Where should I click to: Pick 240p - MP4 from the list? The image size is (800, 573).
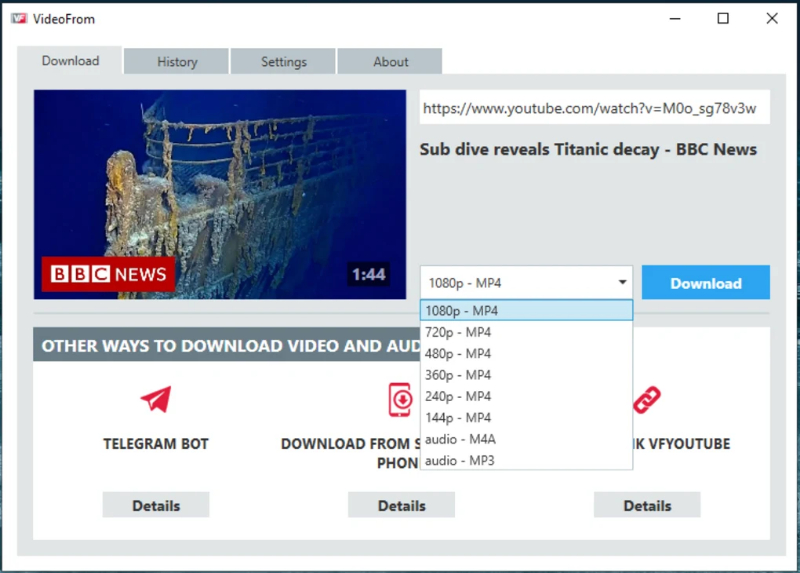click(526, 396)
